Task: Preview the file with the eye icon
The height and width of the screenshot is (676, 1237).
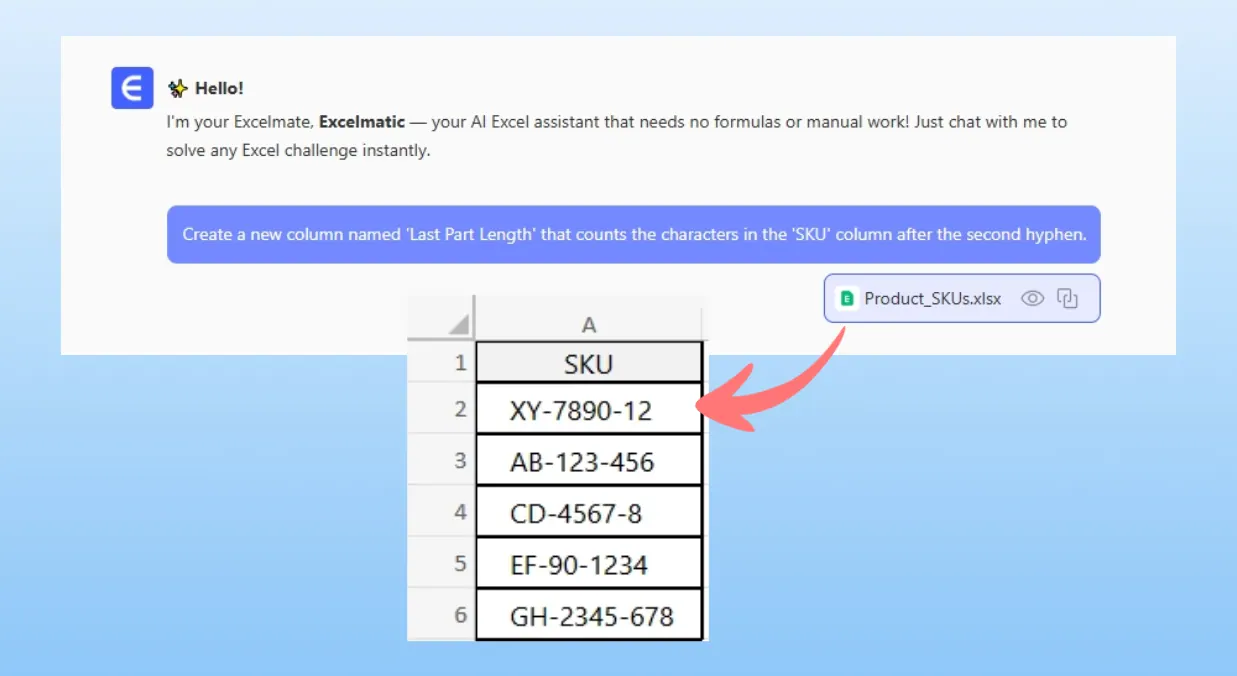Action: 1032,298
